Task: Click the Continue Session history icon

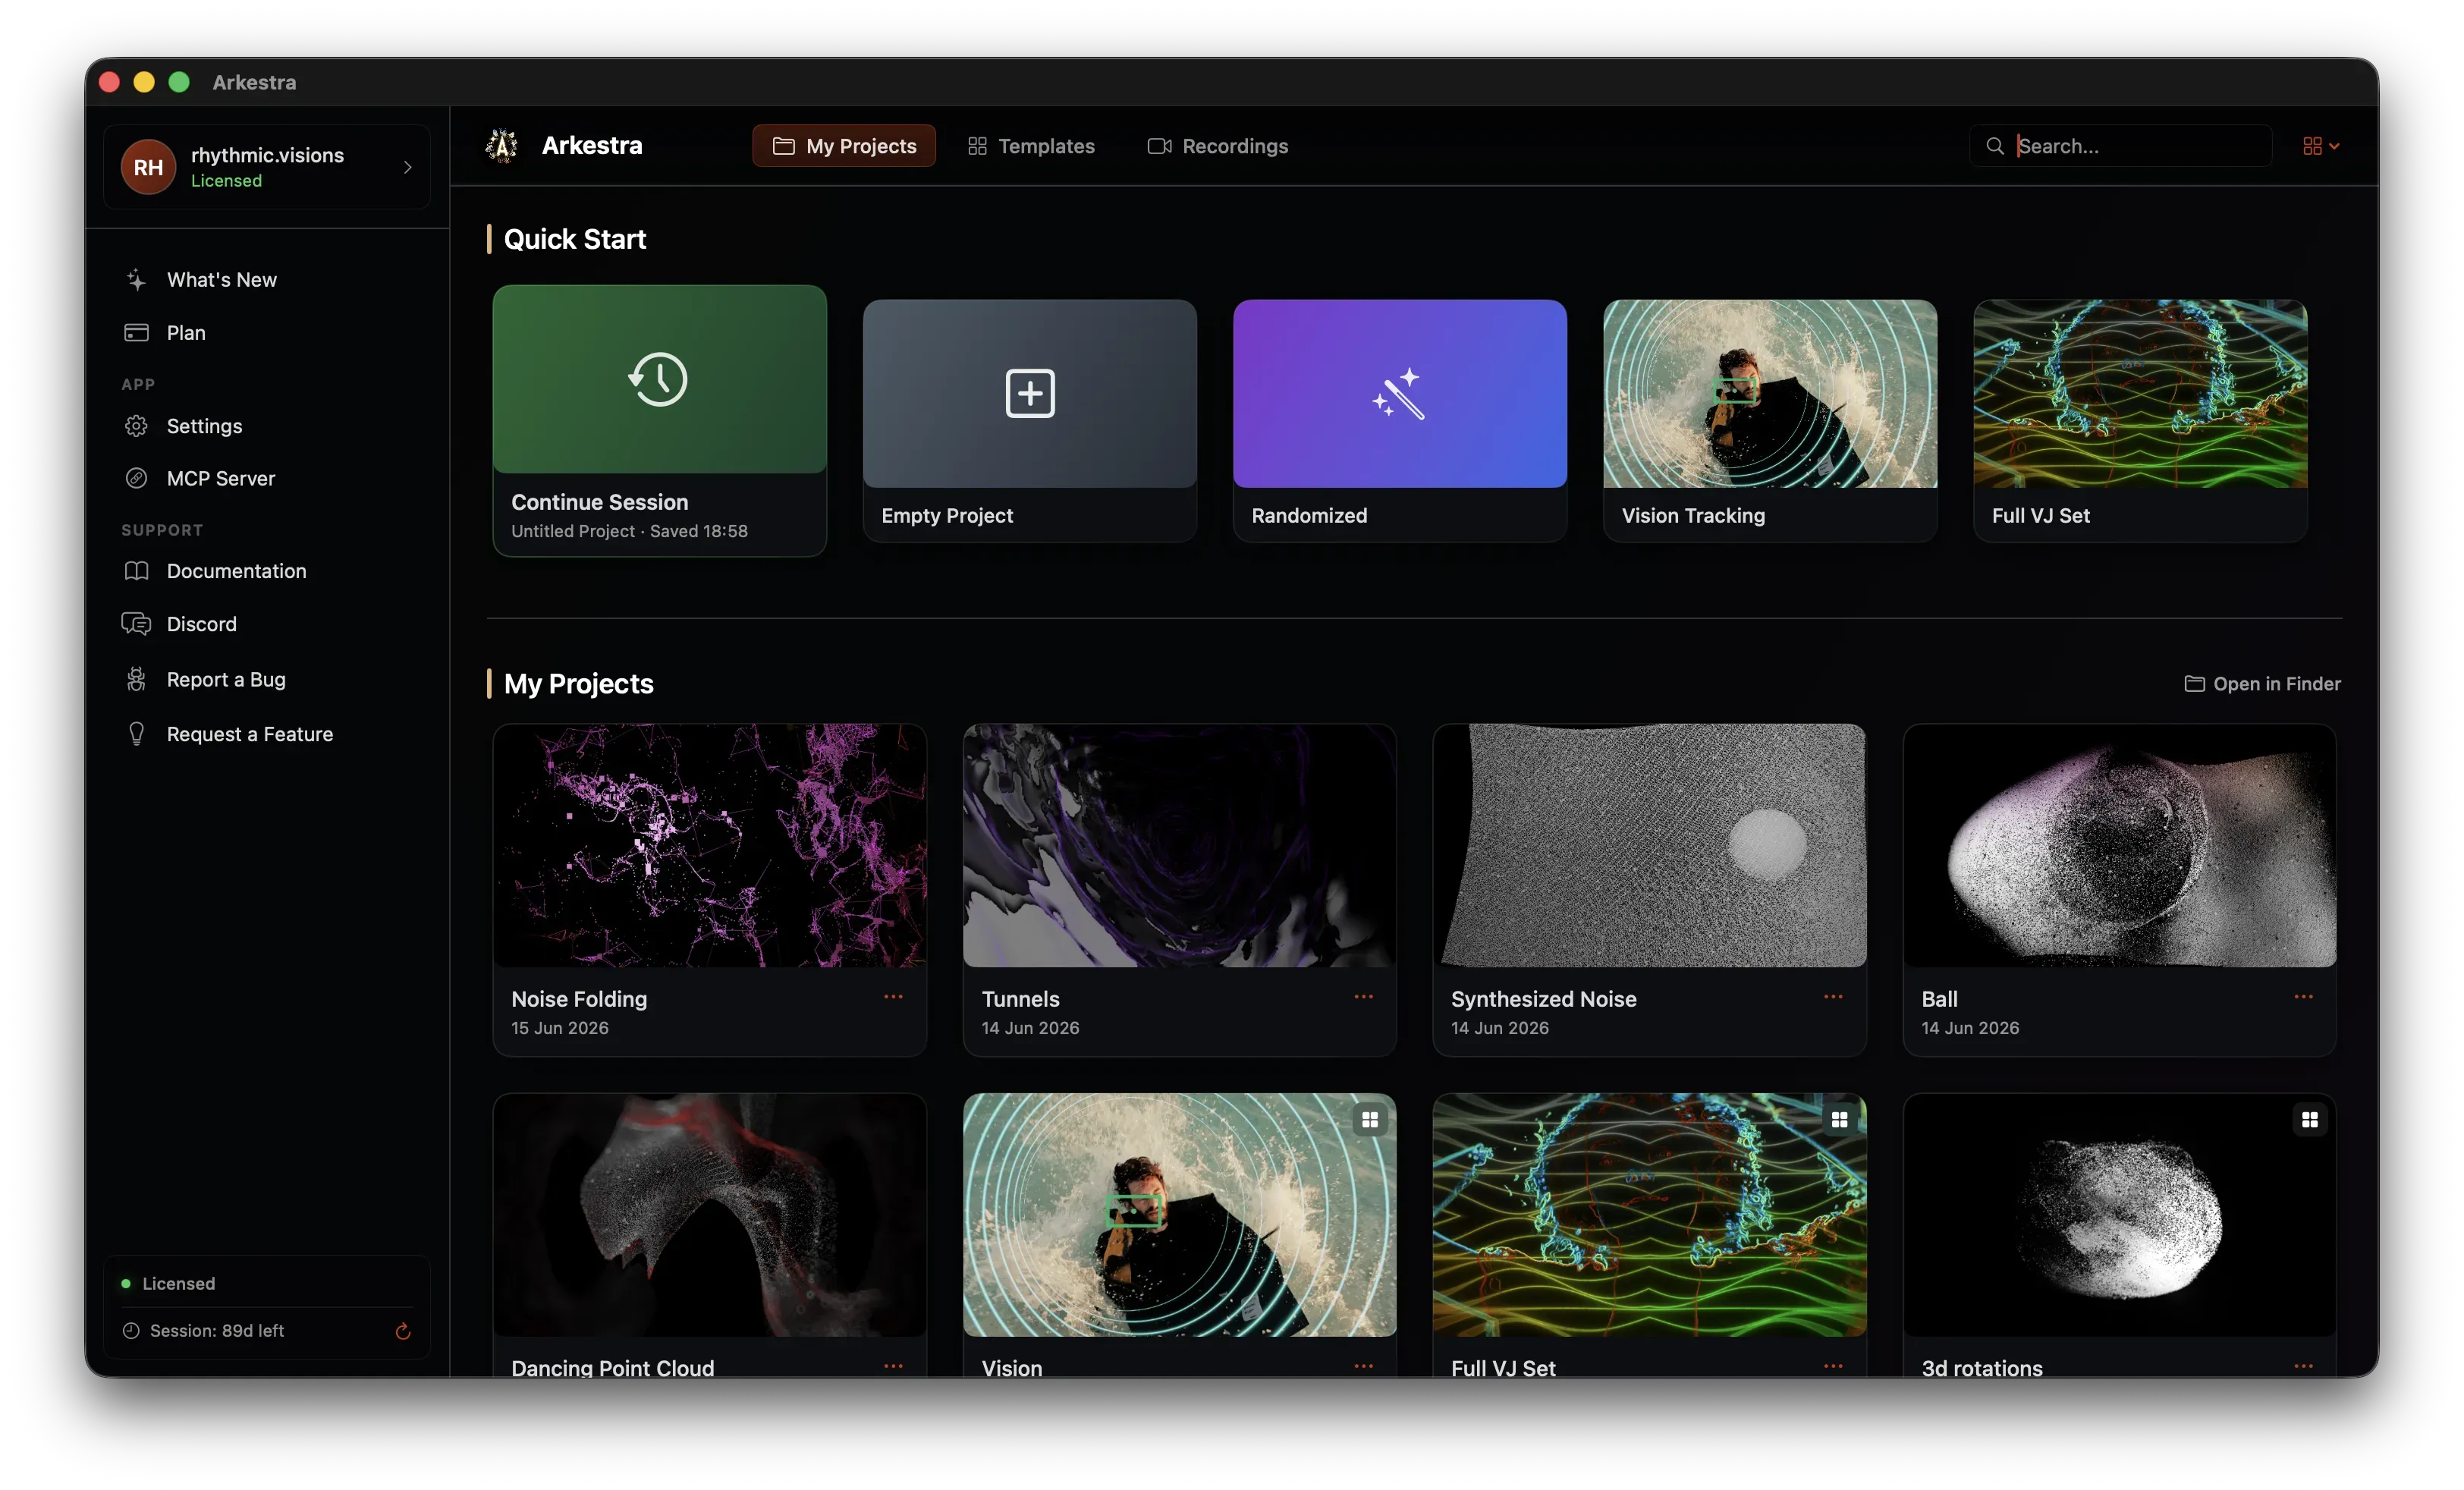Action: pyautogui.click(x=659, y=379)
